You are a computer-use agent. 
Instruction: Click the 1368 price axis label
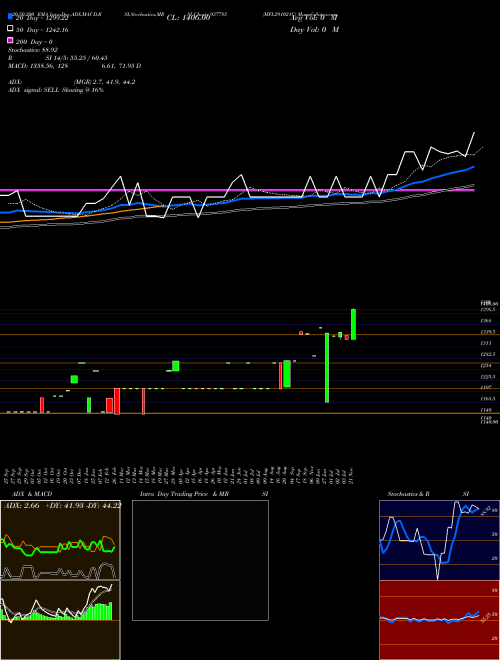point(486,321)
